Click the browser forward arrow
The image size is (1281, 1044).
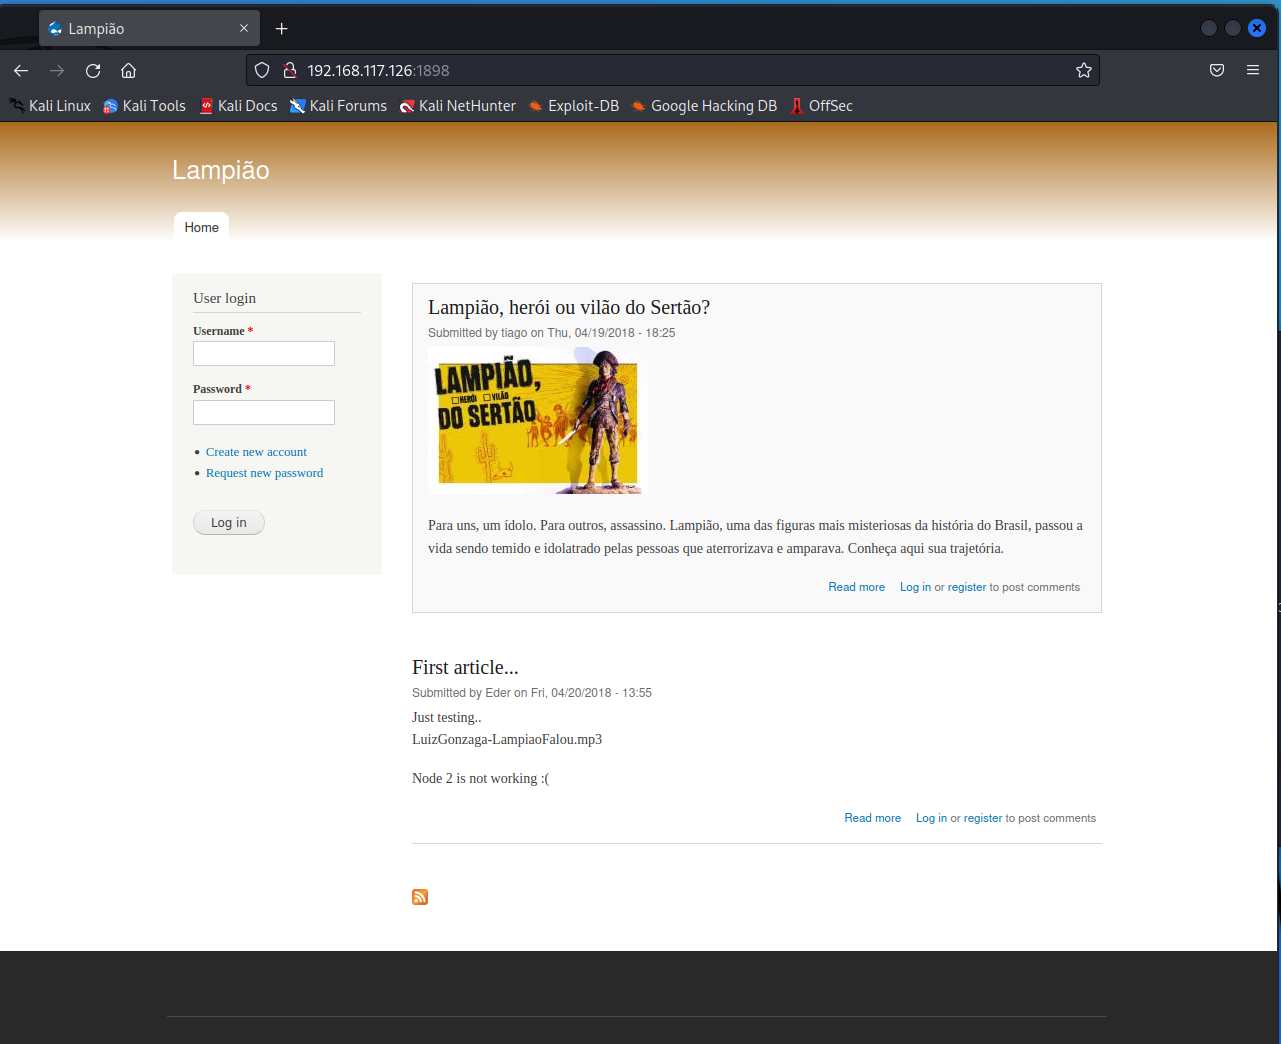(57, 70)
